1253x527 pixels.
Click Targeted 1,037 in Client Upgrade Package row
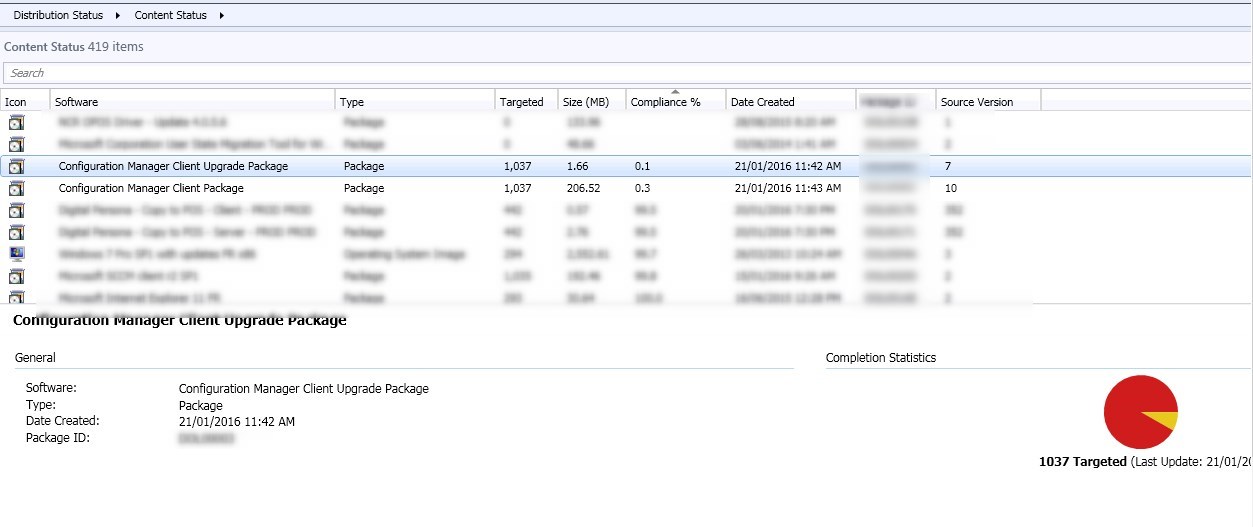[x=518, y=166]
